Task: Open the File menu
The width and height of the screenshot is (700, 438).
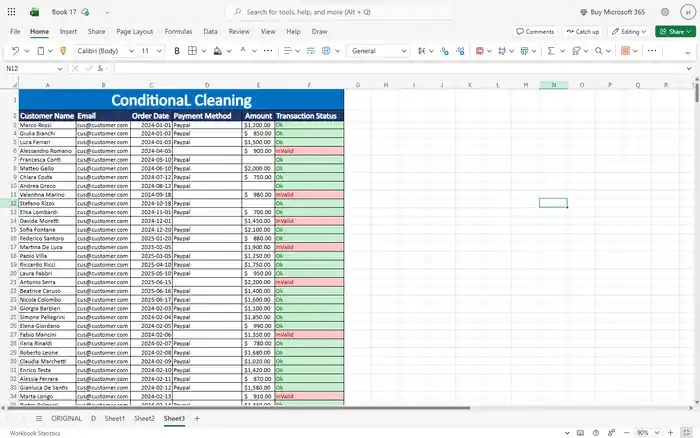Action: [x=15, y=32]
